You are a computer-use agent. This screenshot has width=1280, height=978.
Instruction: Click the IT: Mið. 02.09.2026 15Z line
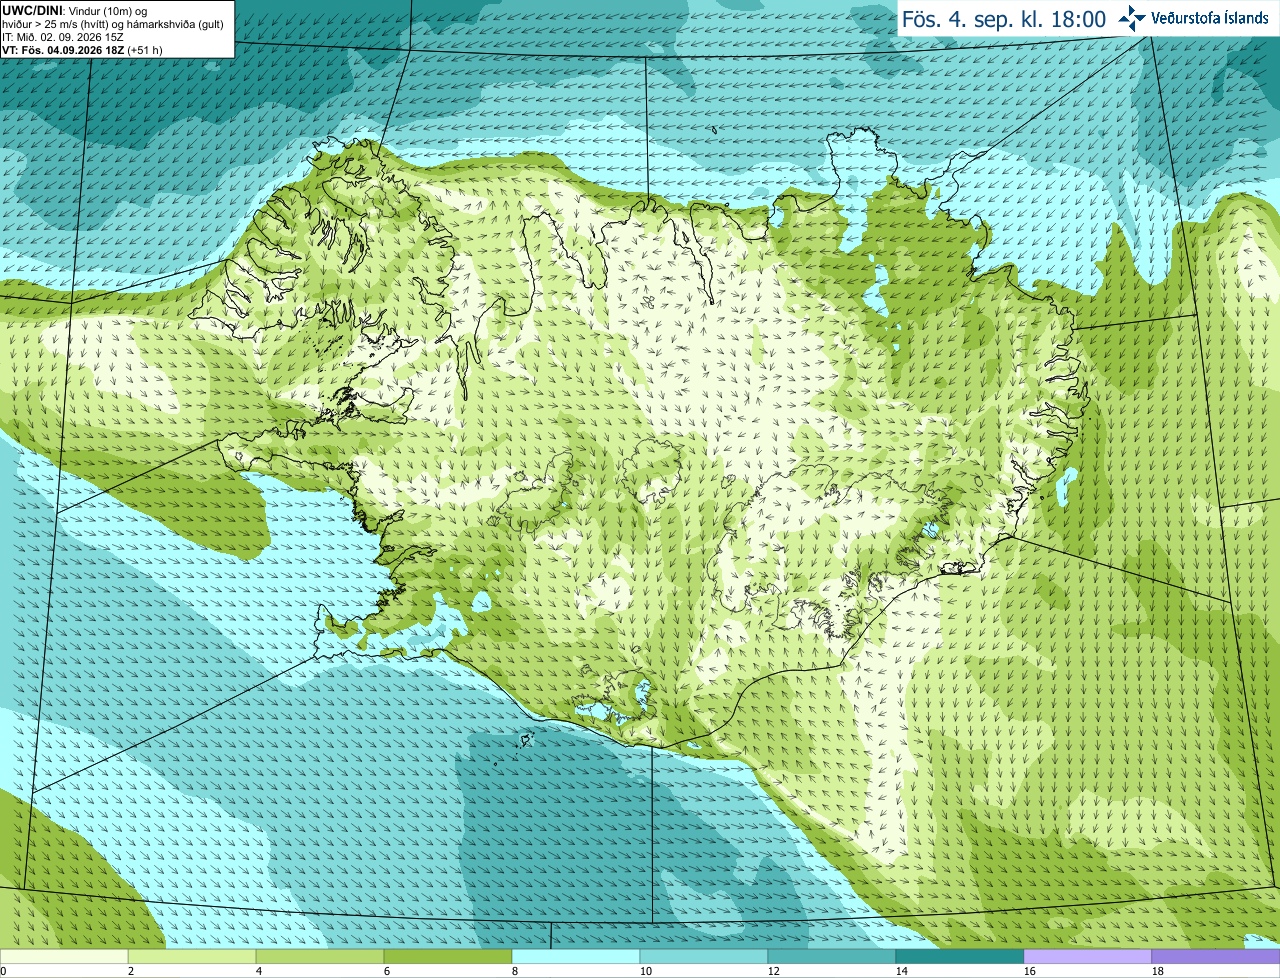pos(63,37)
